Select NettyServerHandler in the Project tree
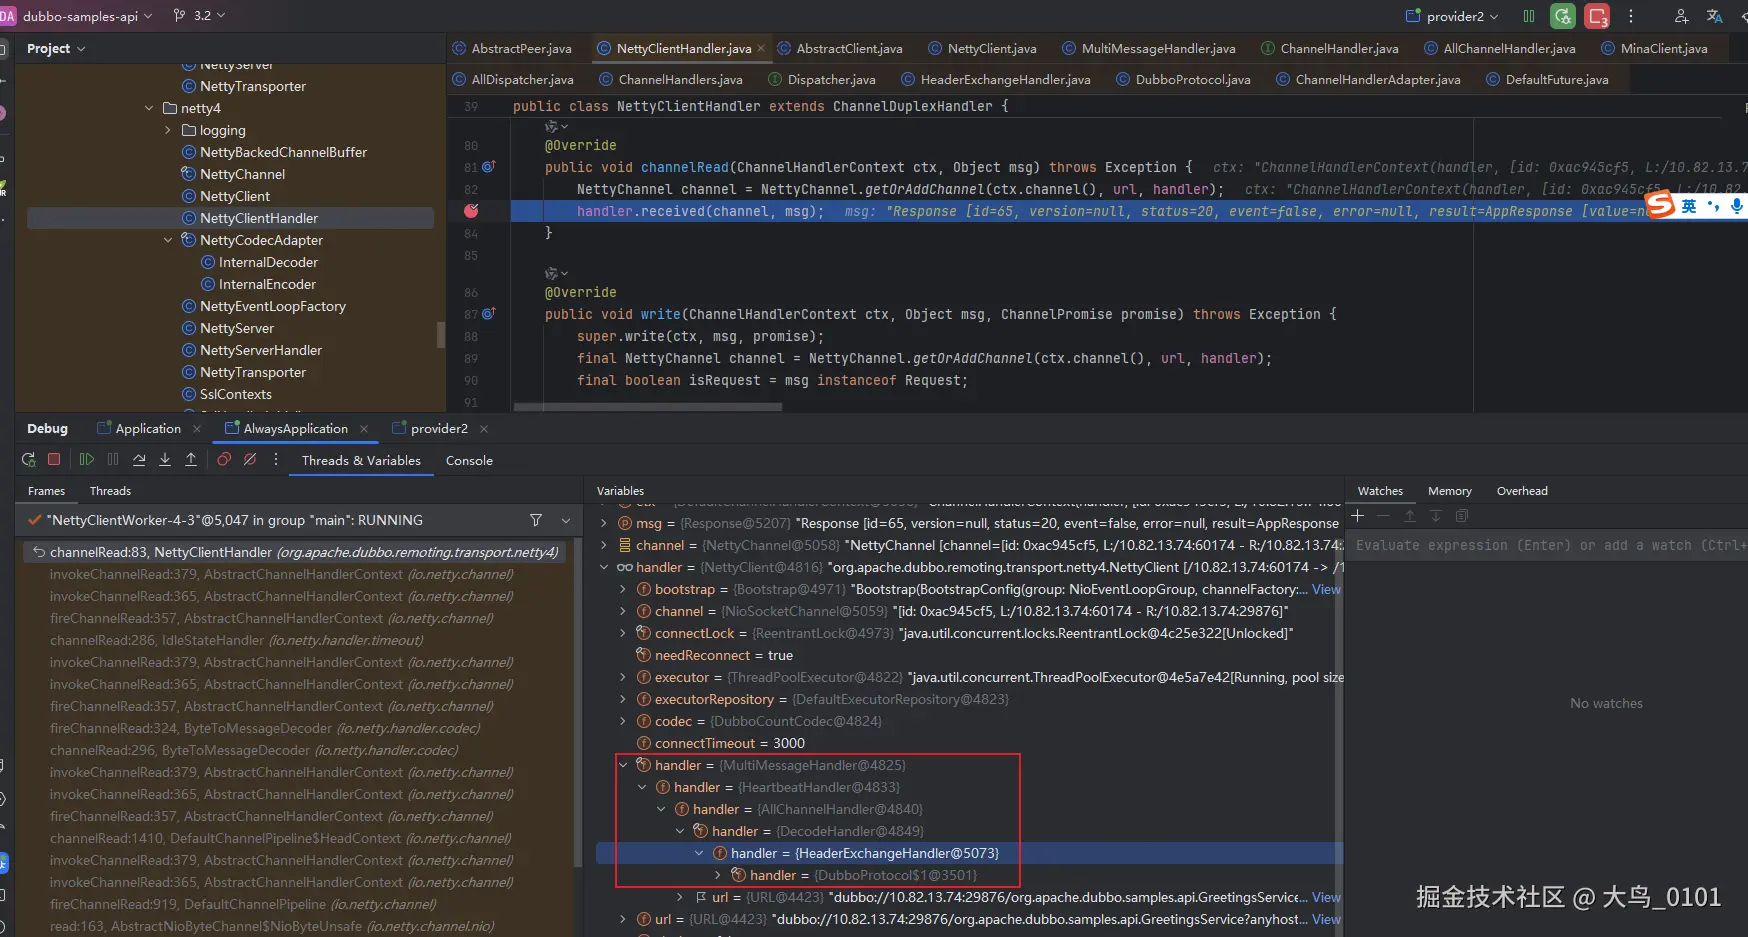Image resolution: width=1748 pixels, height=937 pixels. coord(260,350)
